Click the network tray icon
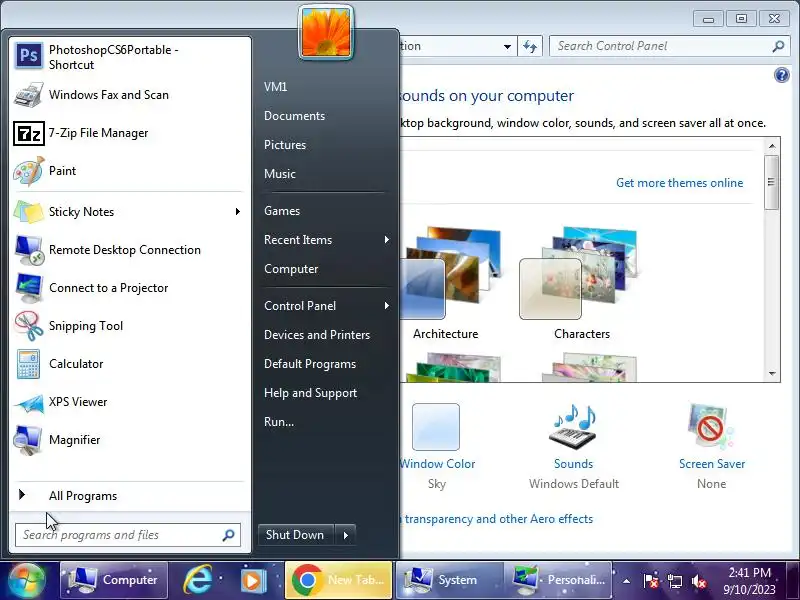The image size is (800, 600). (674, 581)
